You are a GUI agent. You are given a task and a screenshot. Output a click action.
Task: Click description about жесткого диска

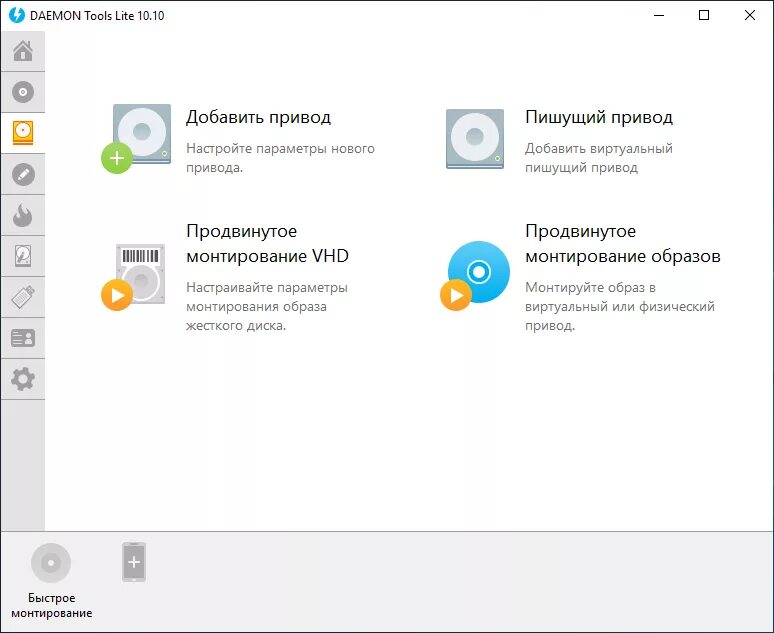tap(267, 306)
